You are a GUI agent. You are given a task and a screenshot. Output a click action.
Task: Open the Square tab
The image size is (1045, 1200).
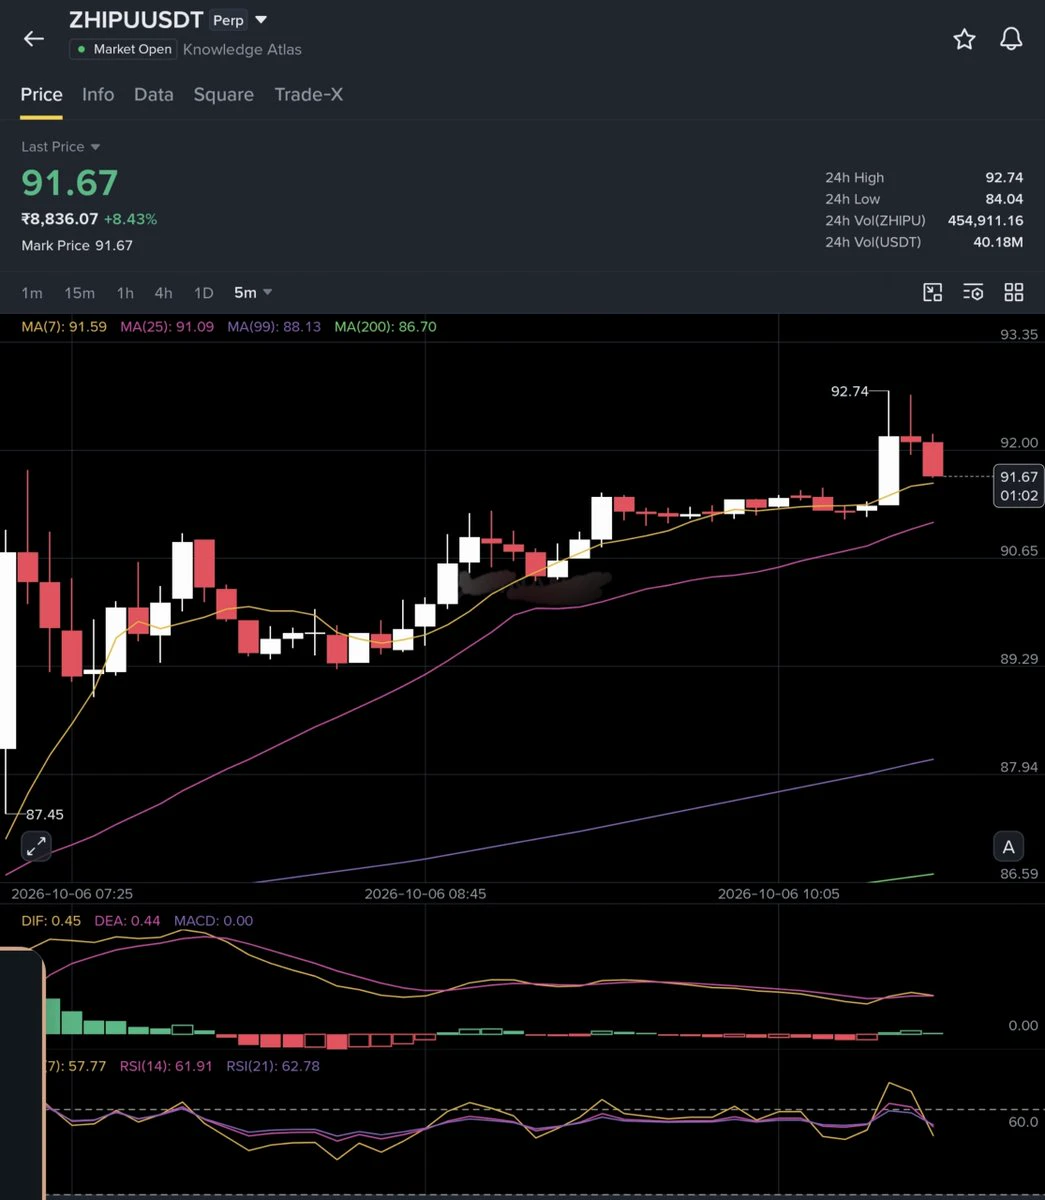(x=224, y=94)
